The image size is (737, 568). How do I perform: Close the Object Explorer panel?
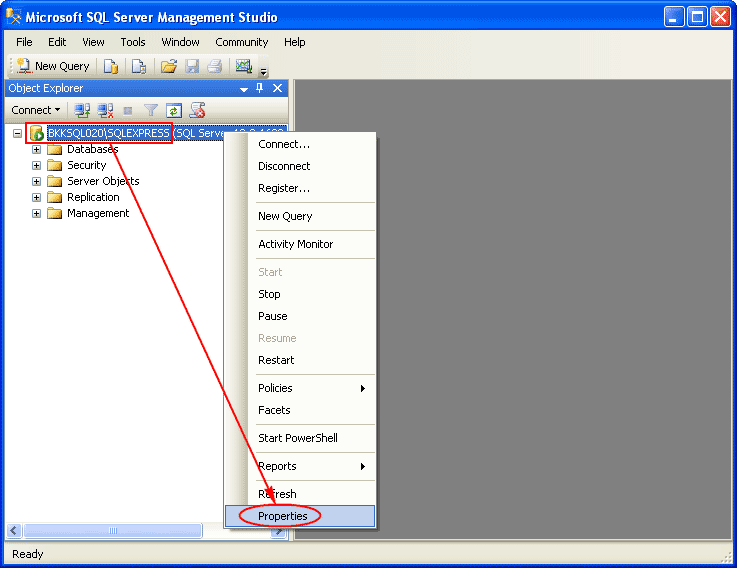coord(277,88)
